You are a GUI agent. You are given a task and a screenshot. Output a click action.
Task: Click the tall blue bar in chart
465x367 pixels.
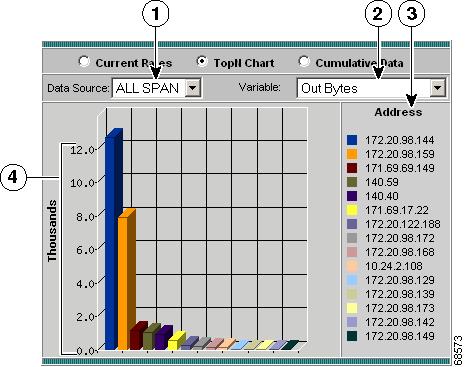(x=112, y=240)
